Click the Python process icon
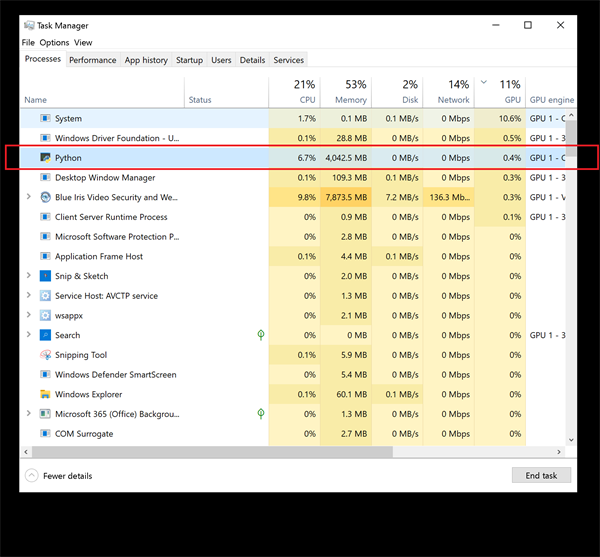The width and height of the screenshot is (600, 557). coord(45,158)
